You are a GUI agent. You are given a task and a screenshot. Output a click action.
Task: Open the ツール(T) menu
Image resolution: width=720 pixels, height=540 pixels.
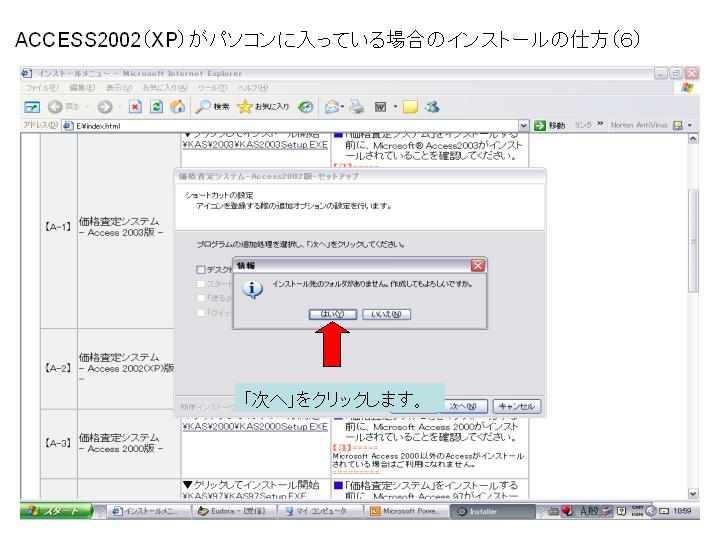213,87
